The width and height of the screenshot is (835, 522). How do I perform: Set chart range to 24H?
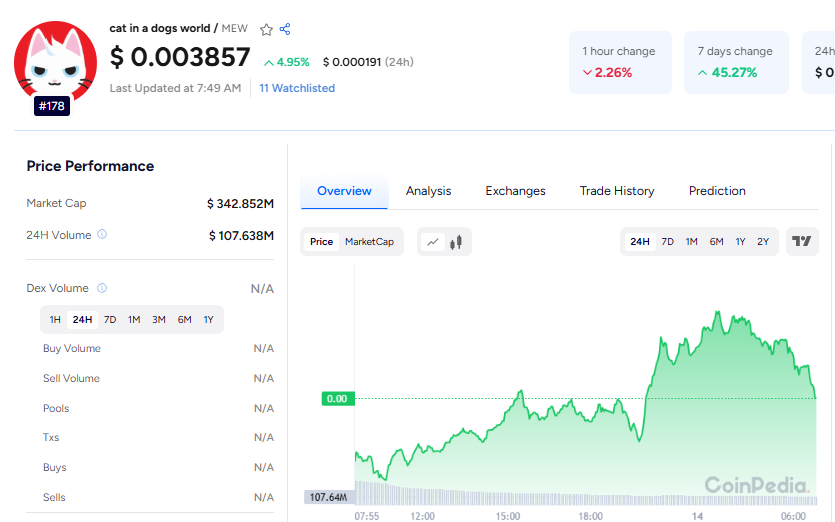pyautogui.click(x=640, y=242)
